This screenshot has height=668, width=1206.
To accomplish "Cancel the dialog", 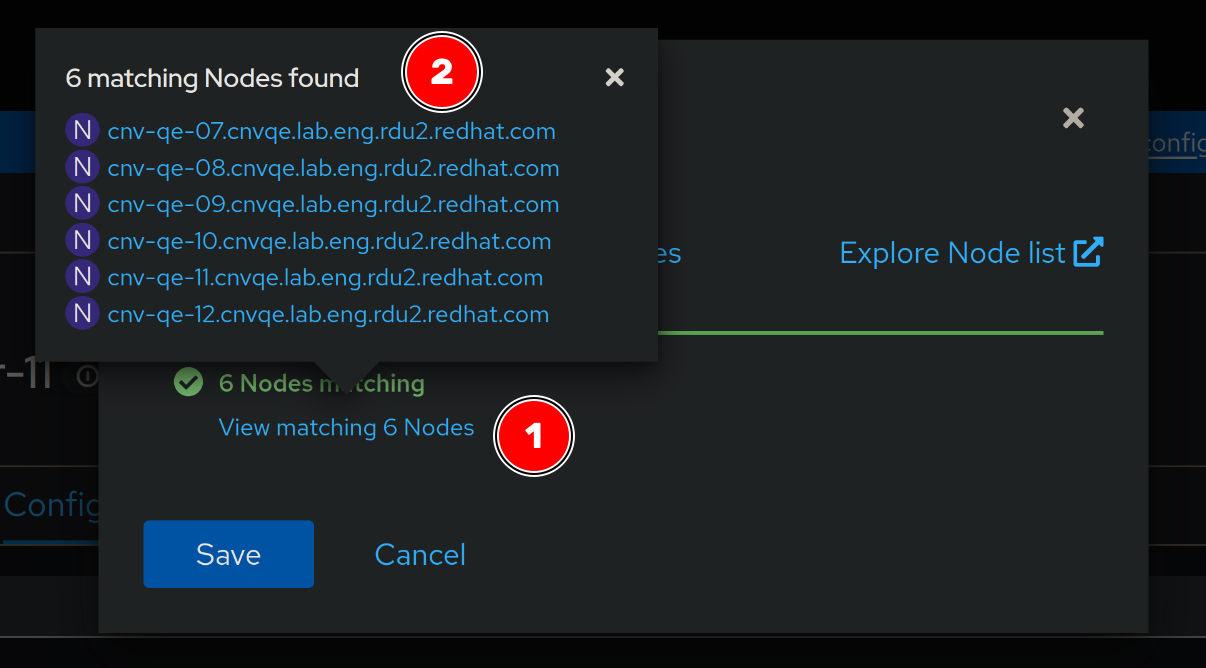I will click(x=420, y=555).
